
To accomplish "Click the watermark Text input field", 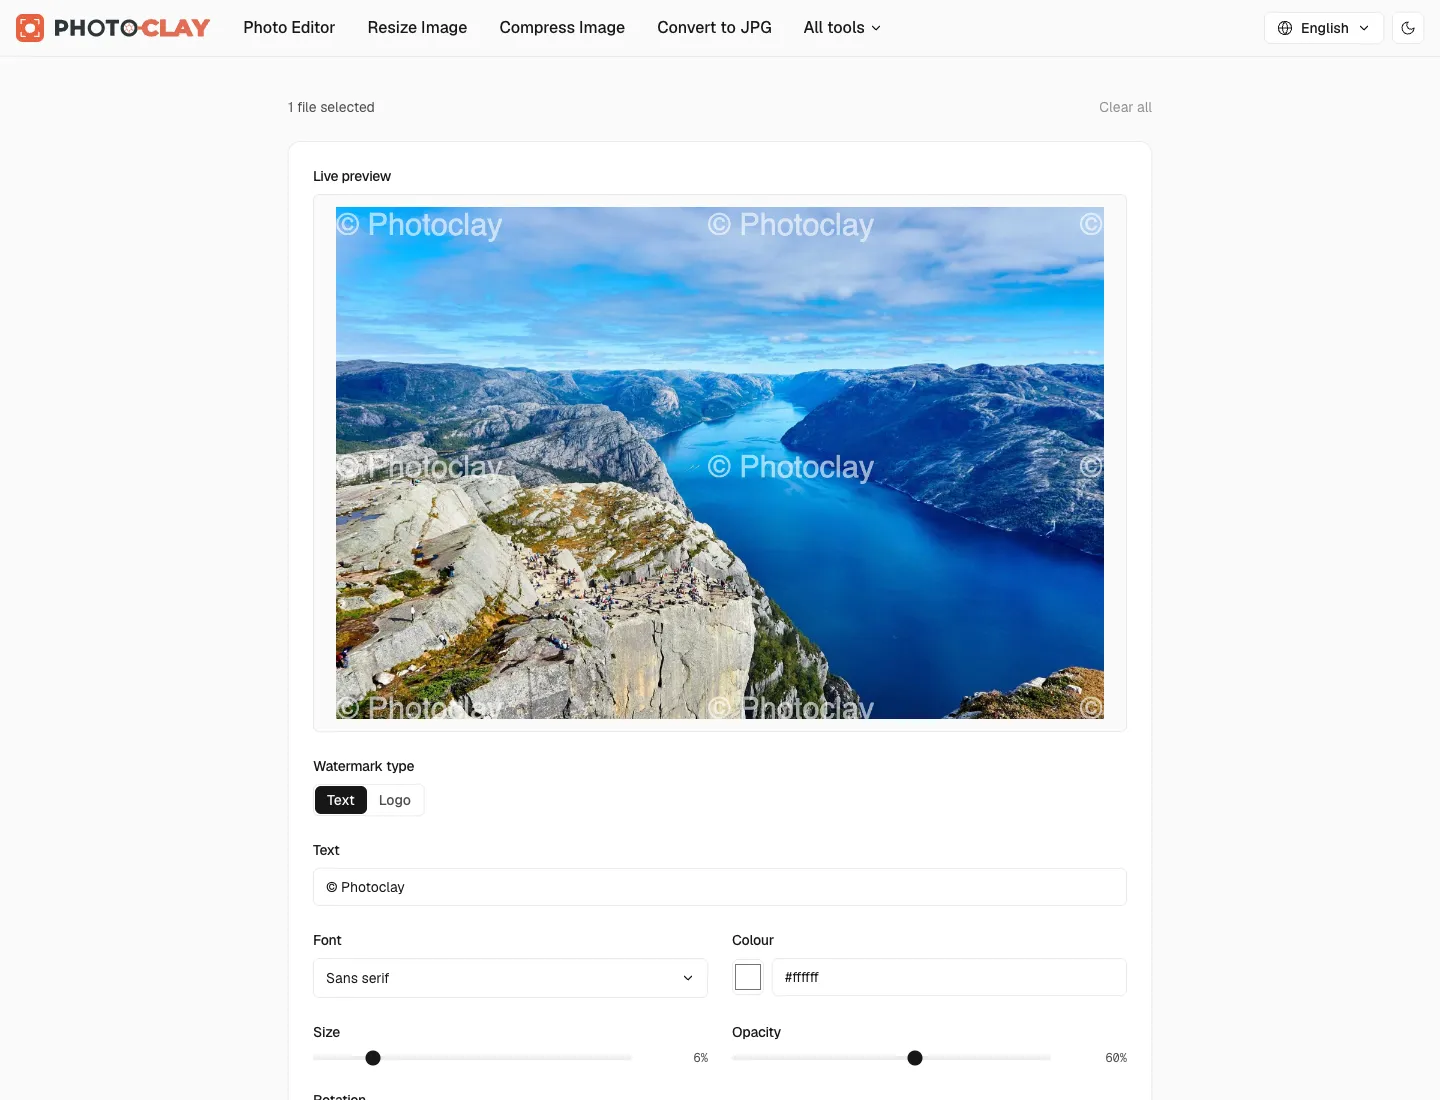I will [720, 887].
